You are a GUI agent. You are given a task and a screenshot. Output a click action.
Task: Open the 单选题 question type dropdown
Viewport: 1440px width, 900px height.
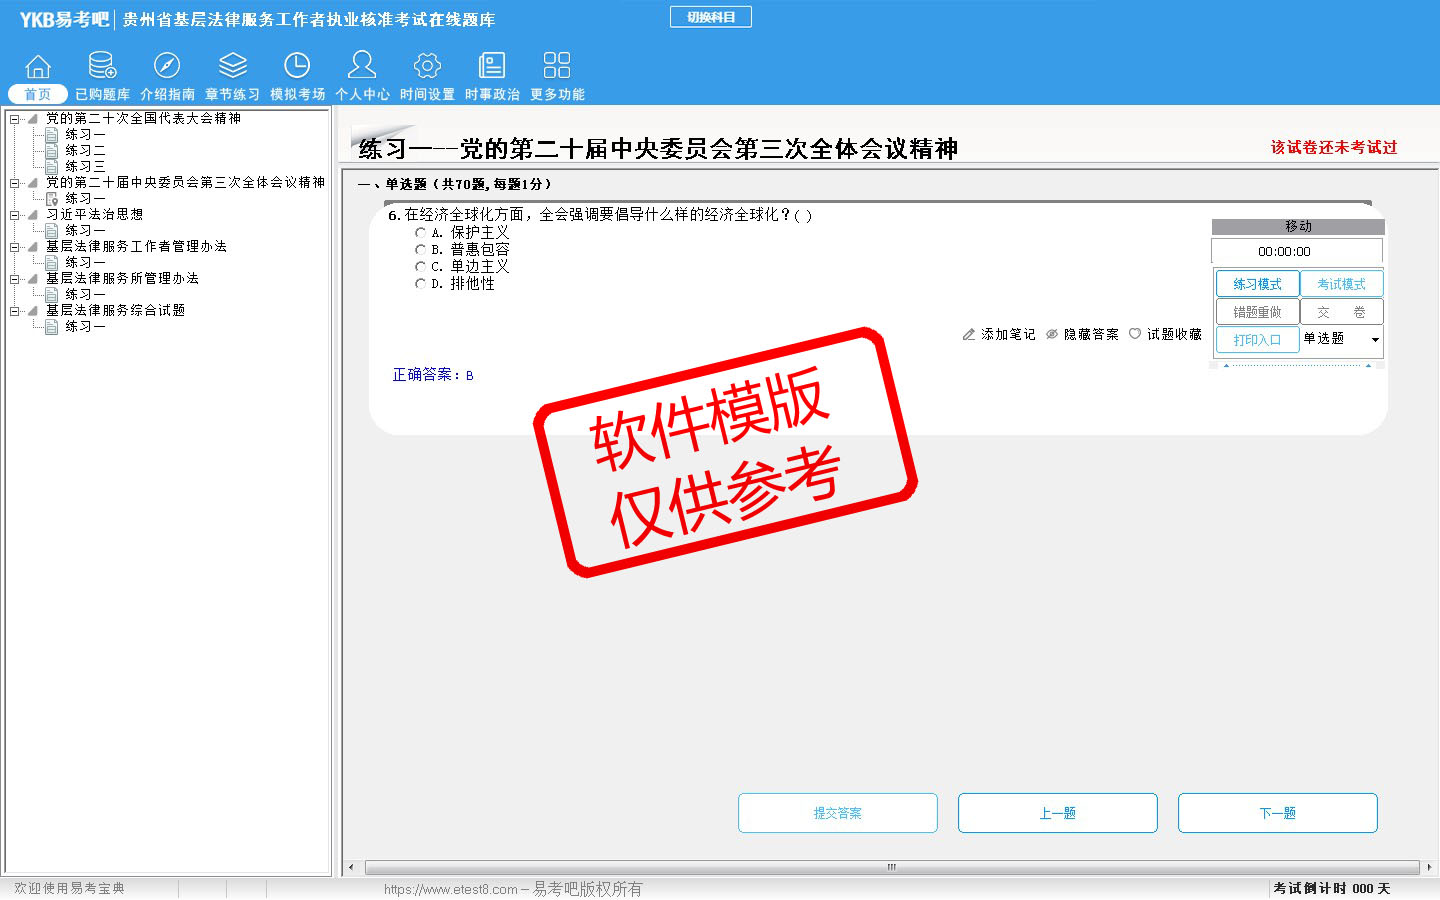[x=1375, y=340]
